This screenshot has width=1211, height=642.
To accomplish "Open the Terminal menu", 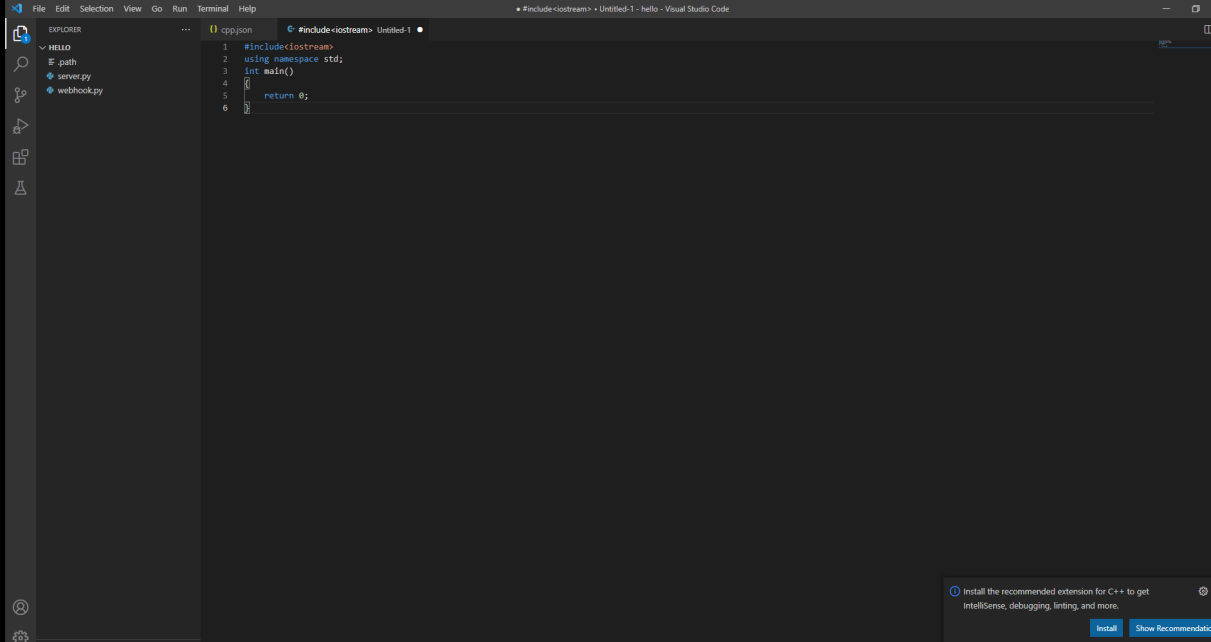I will pos(212,8).
